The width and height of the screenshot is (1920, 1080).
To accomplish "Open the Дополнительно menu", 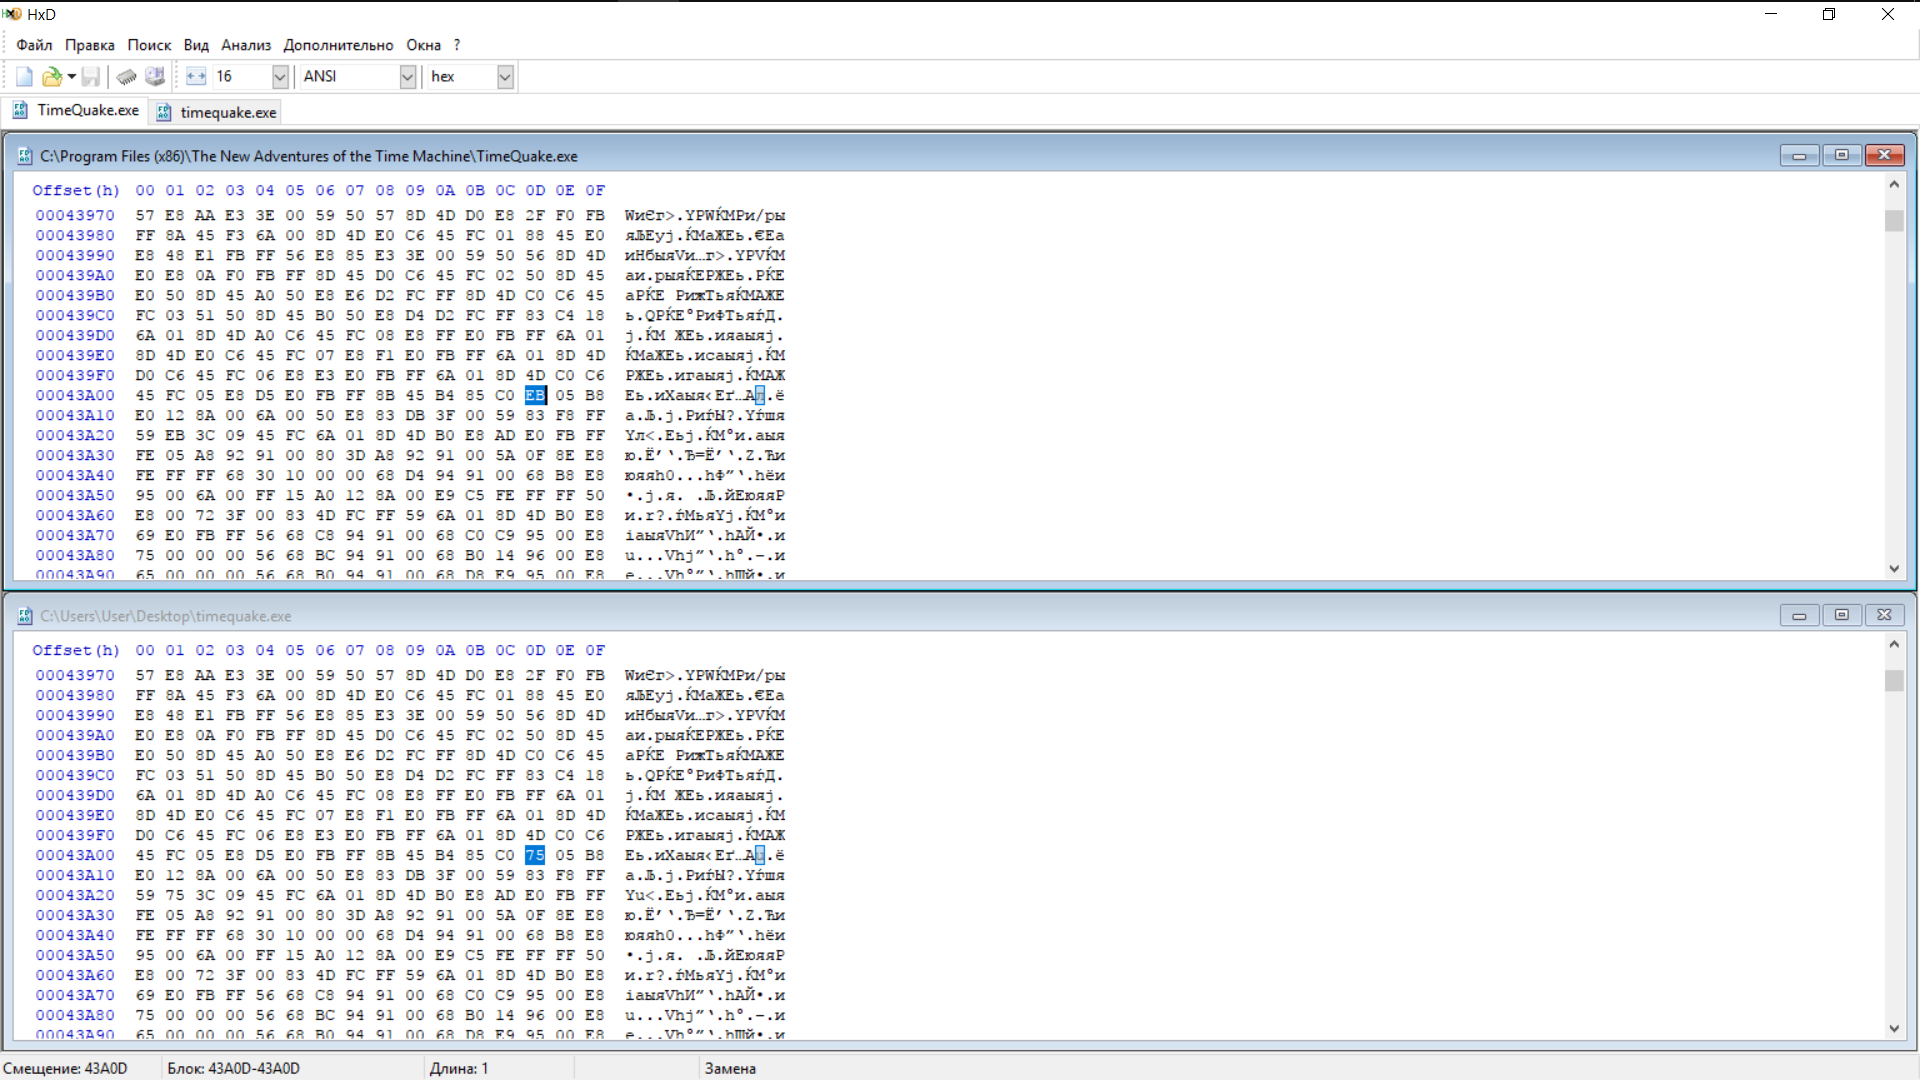I will [x=338, y=45].
